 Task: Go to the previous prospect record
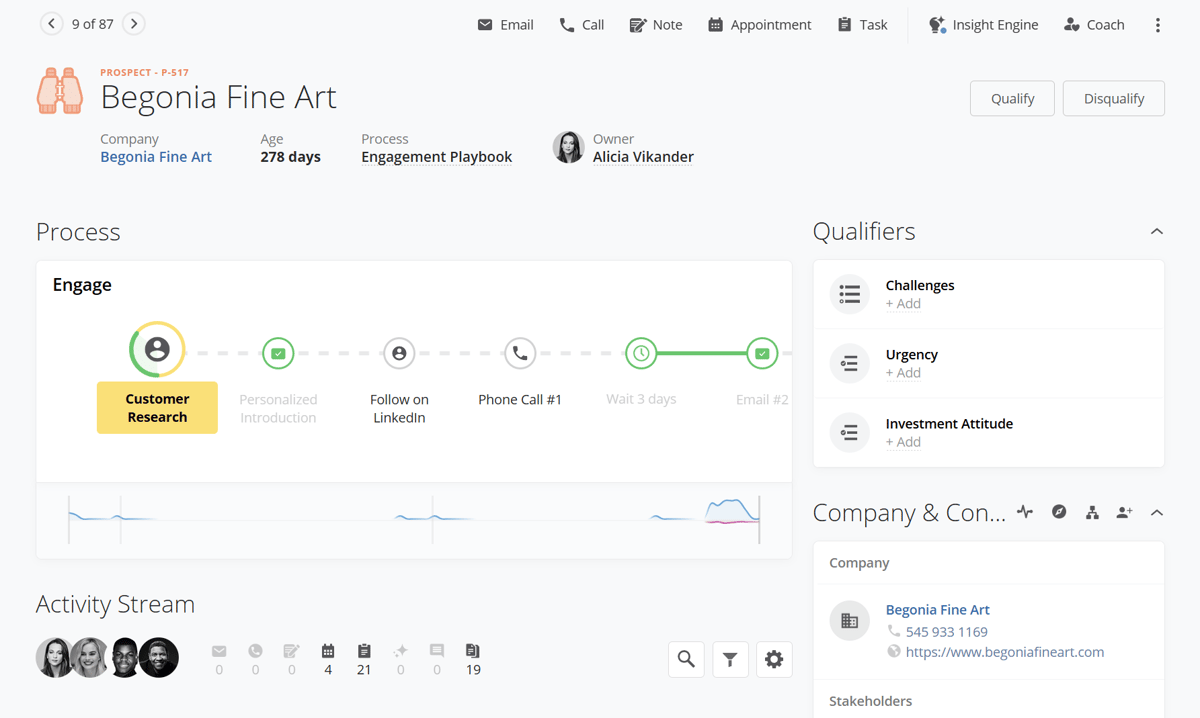[x=51, y=24]
